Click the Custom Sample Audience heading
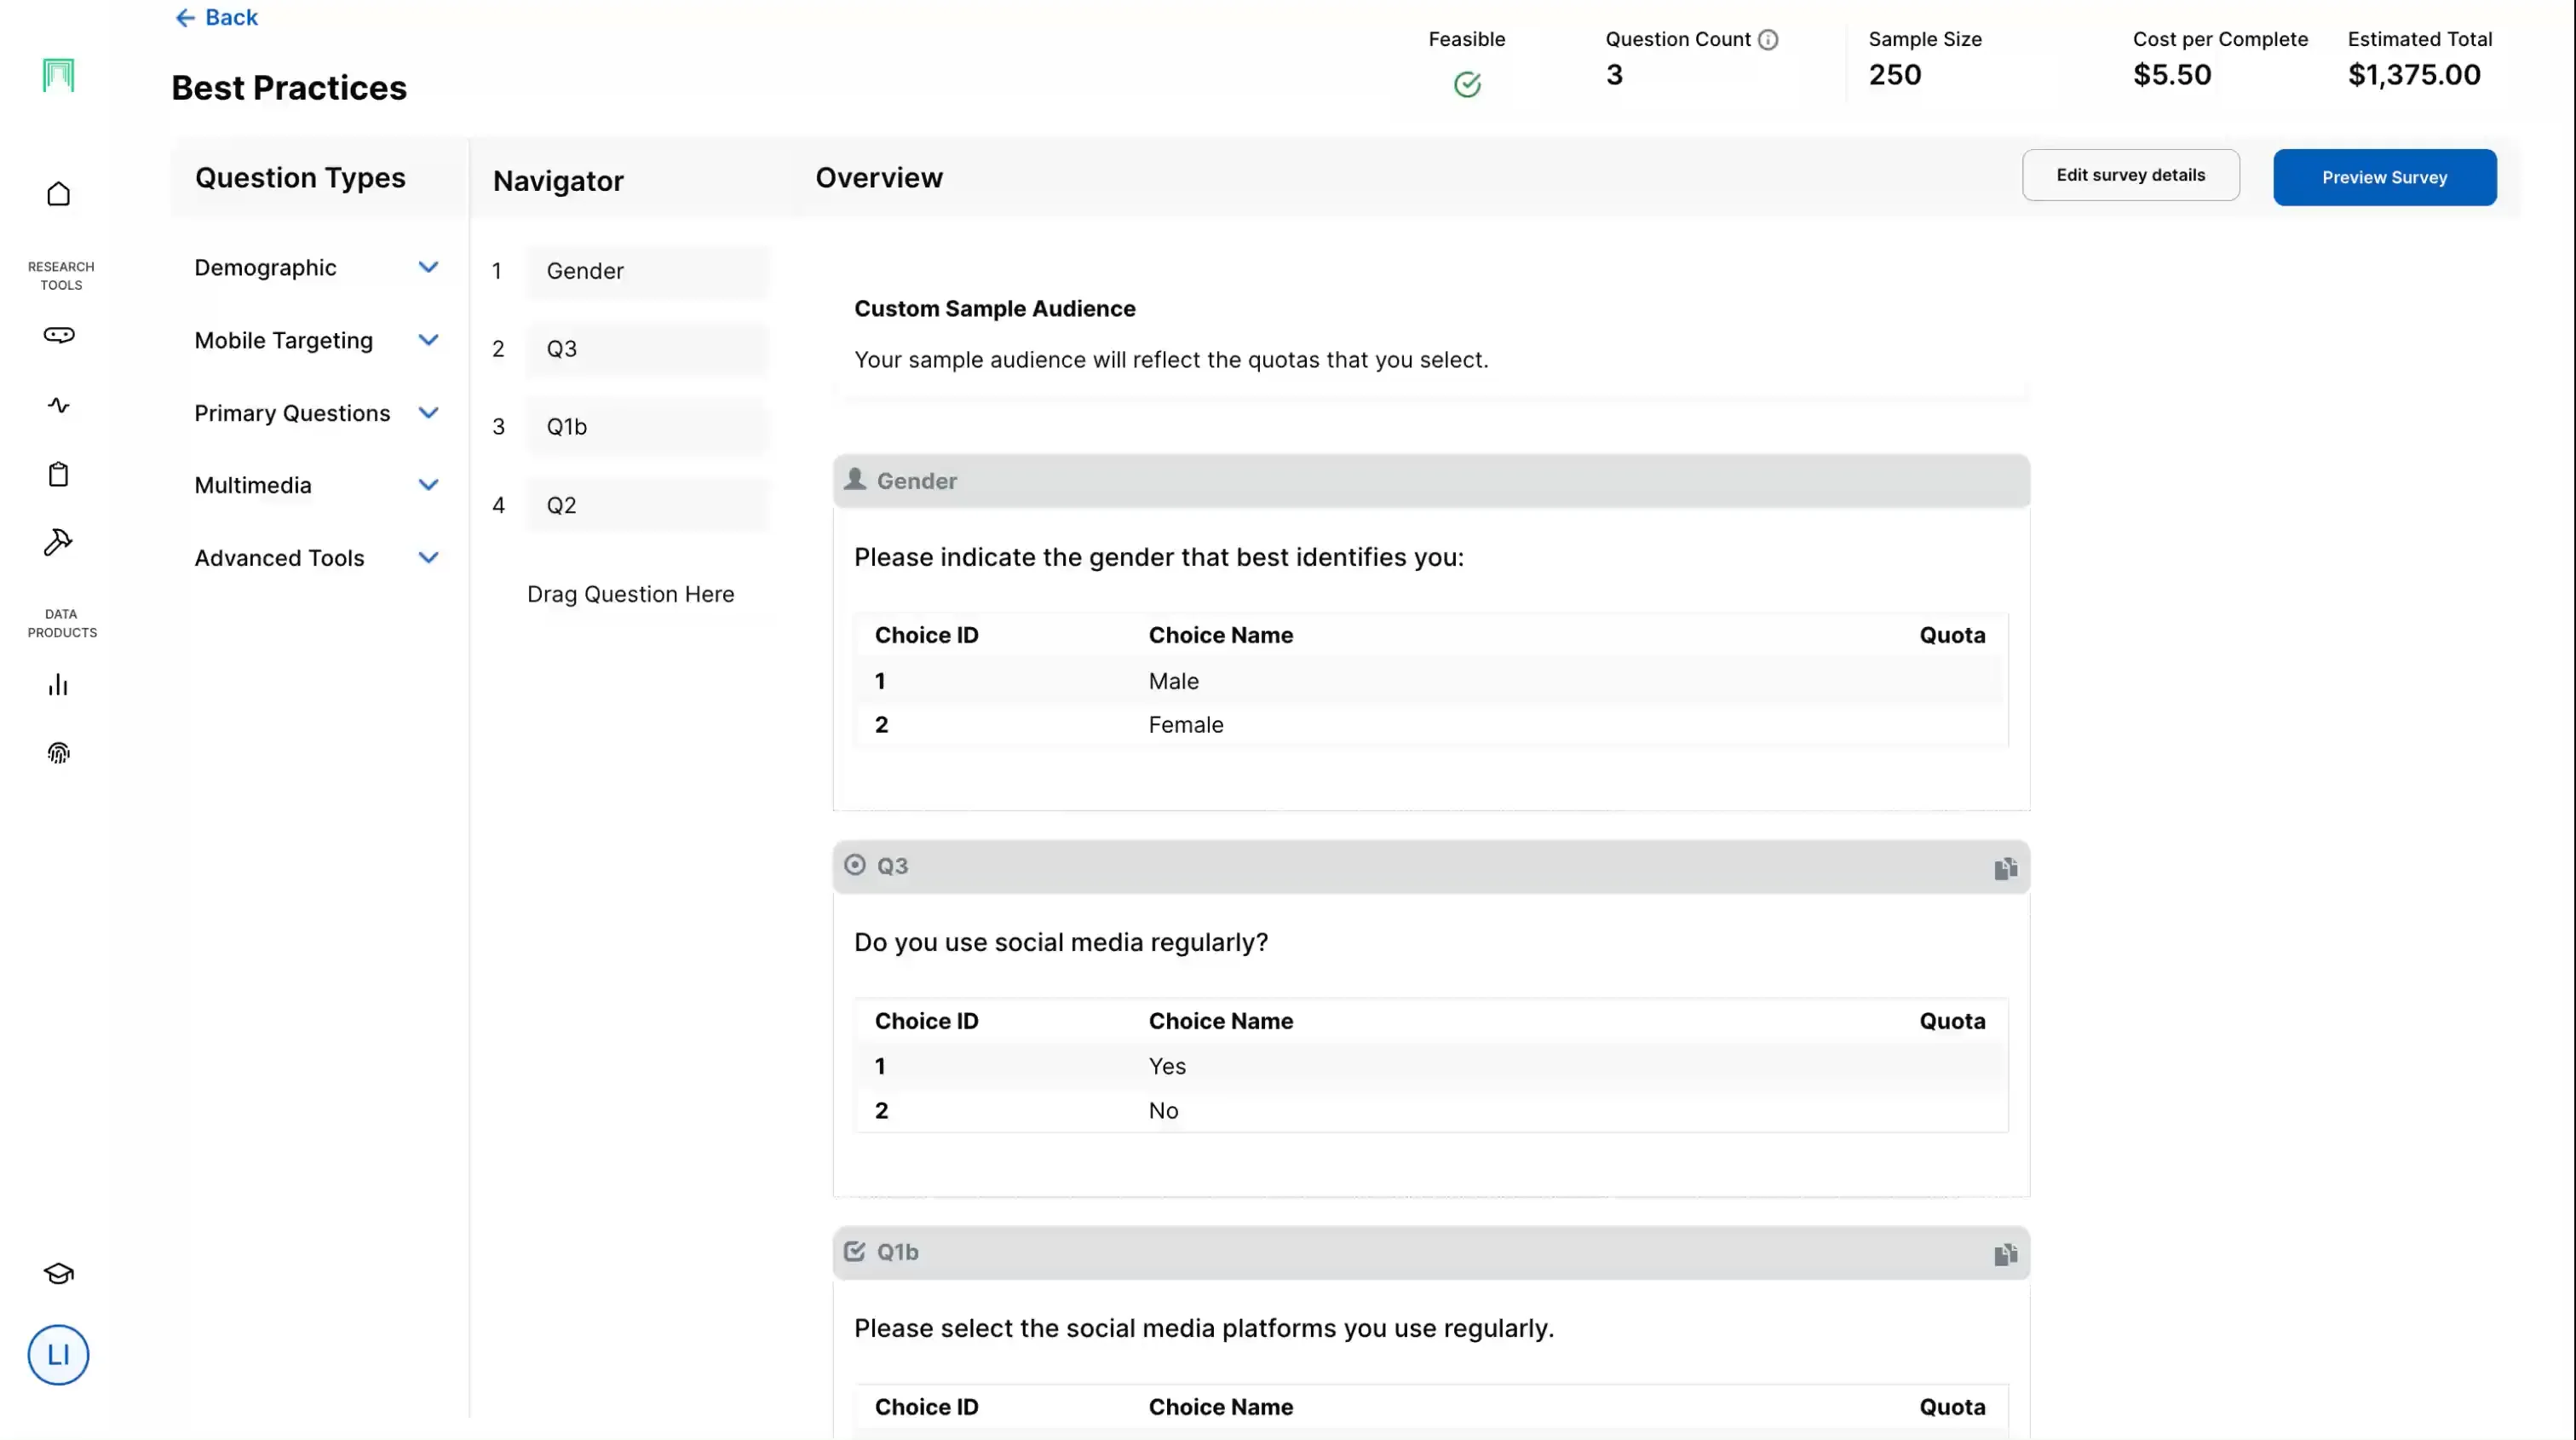Screen dimensions: 2576x1440 [x=995, y=309]
